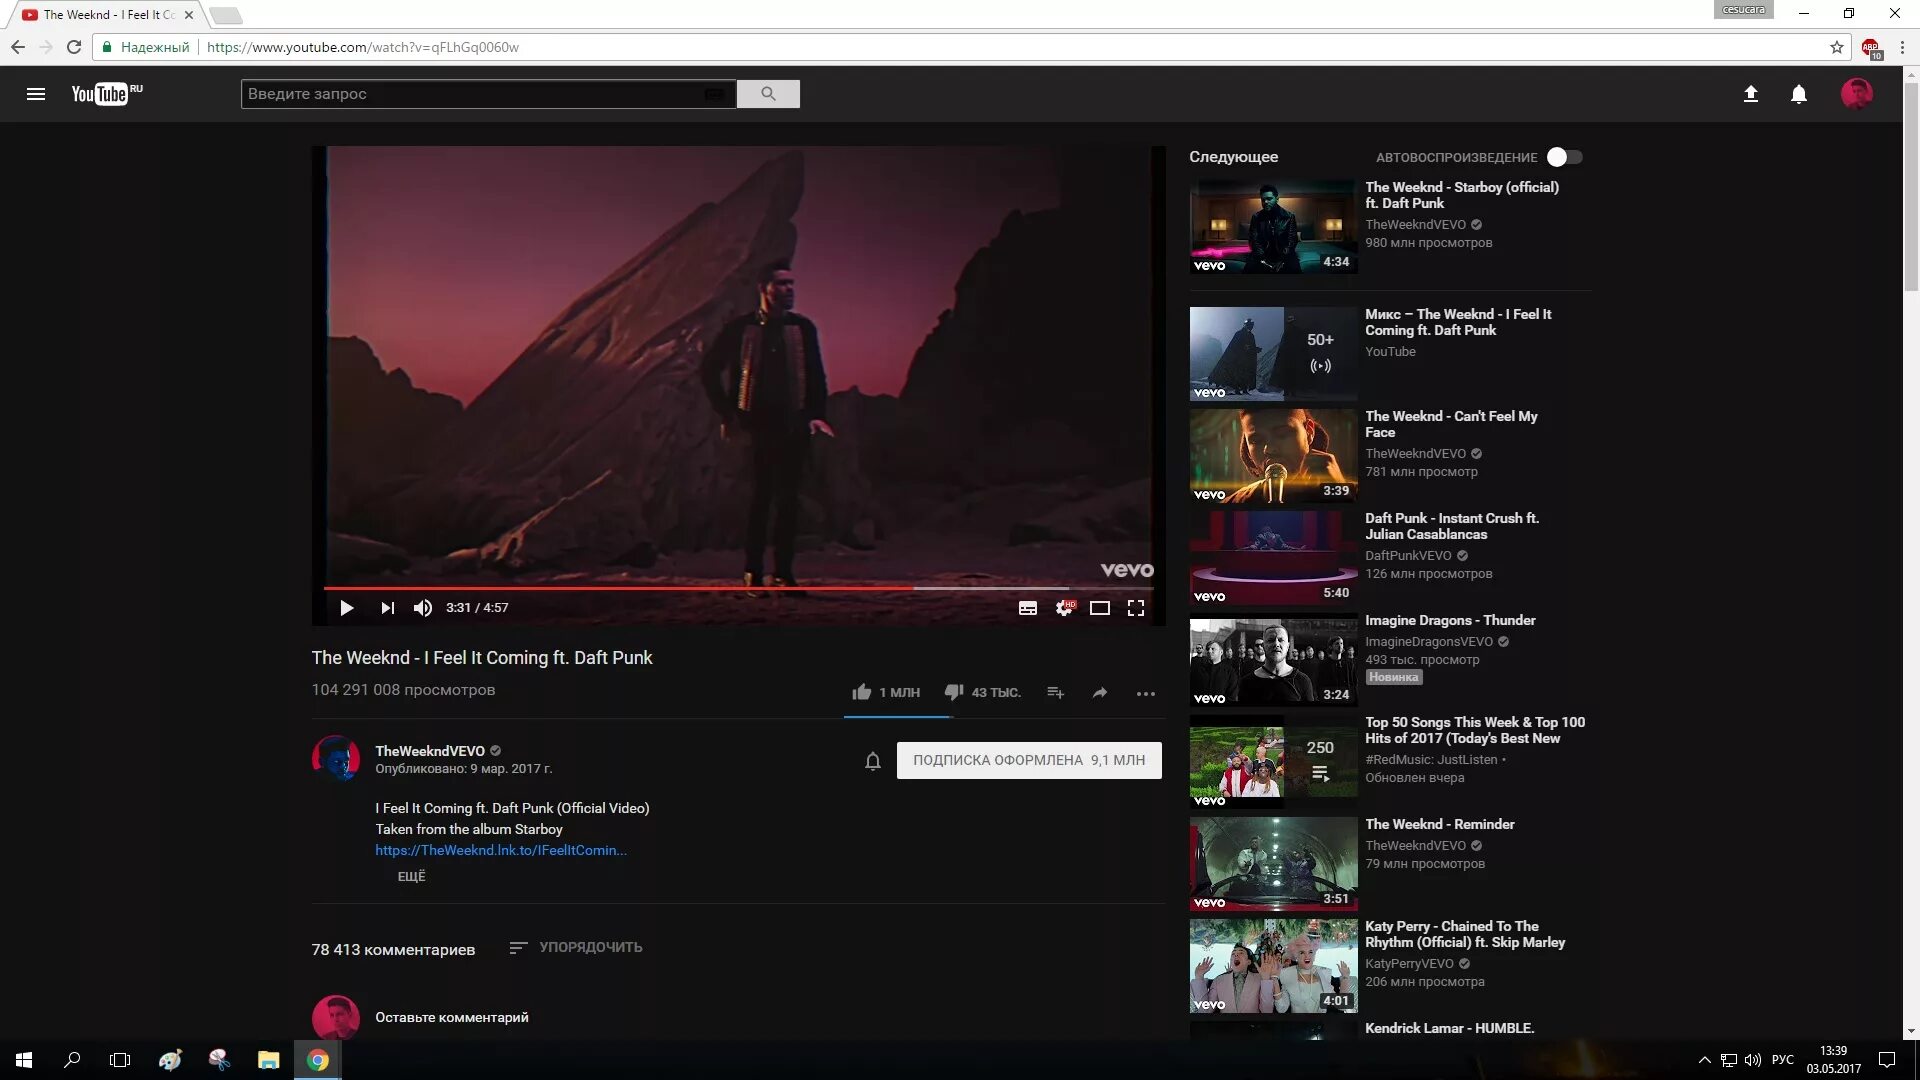Close the Weeknd browser tab
1920x1080 pixels.
[189, 15]
